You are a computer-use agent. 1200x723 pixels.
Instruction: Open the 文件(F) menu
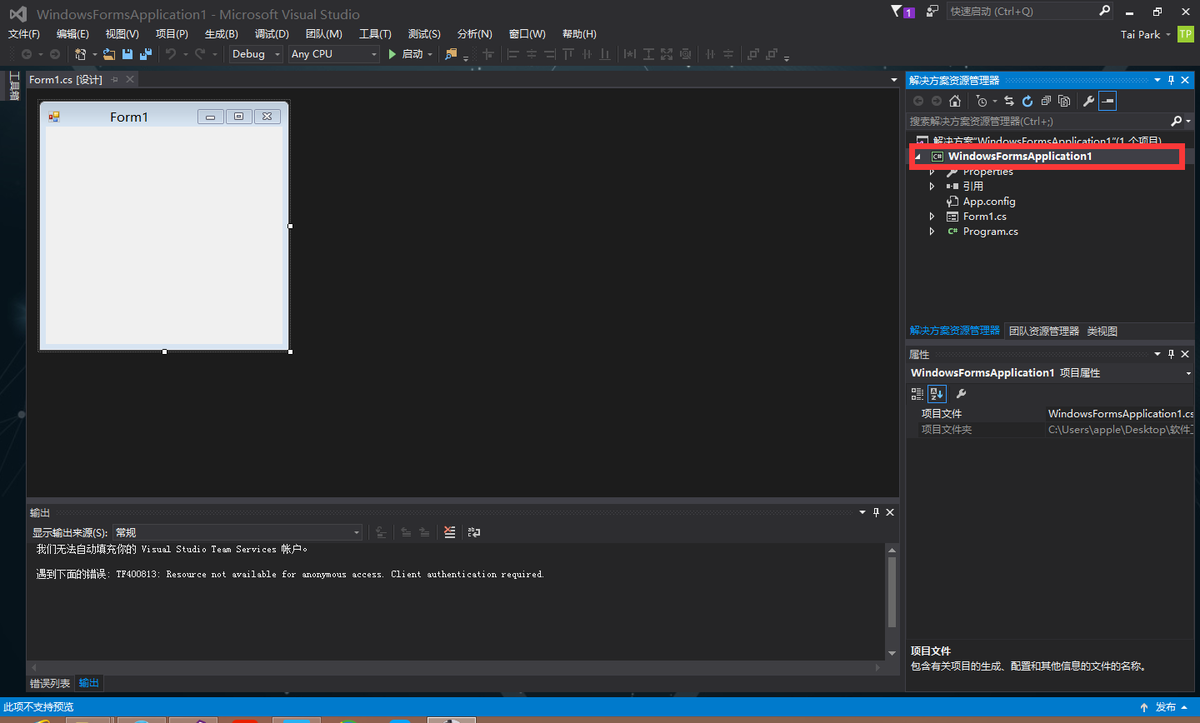(x=24, y=34)
